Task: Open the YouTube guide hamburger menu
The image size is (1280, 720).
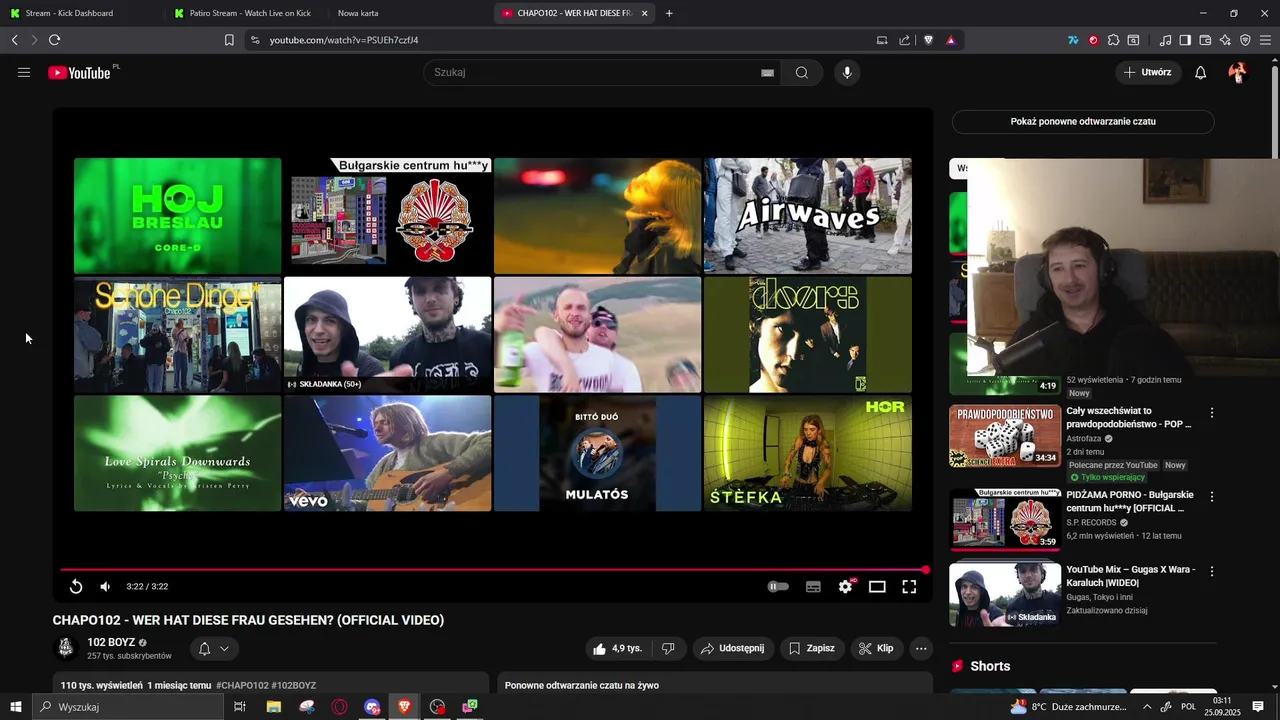Action: (x=24, y=72)
